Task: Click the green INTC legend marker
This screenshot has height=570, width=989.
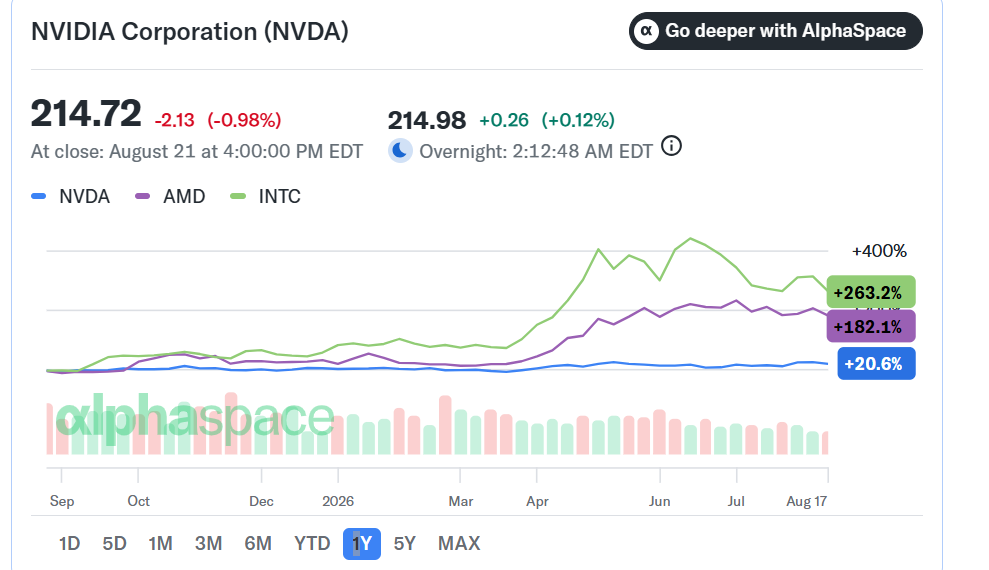Action: pos(238,196)
